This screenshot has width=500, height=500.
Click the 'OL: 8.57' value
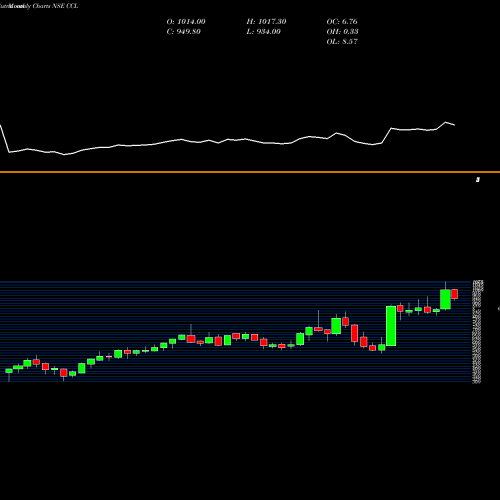(342, 42)
